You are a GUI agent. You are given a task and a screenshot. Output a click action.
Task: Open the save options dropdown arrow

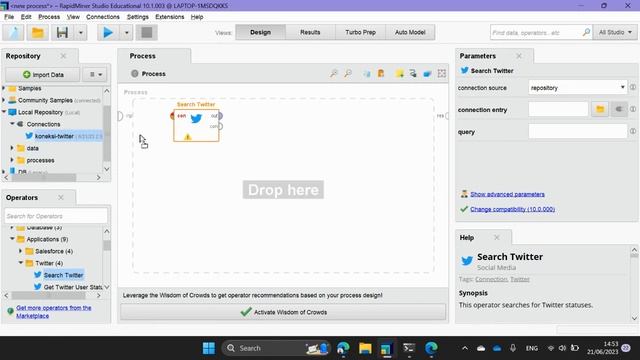(x=81, y=33)
